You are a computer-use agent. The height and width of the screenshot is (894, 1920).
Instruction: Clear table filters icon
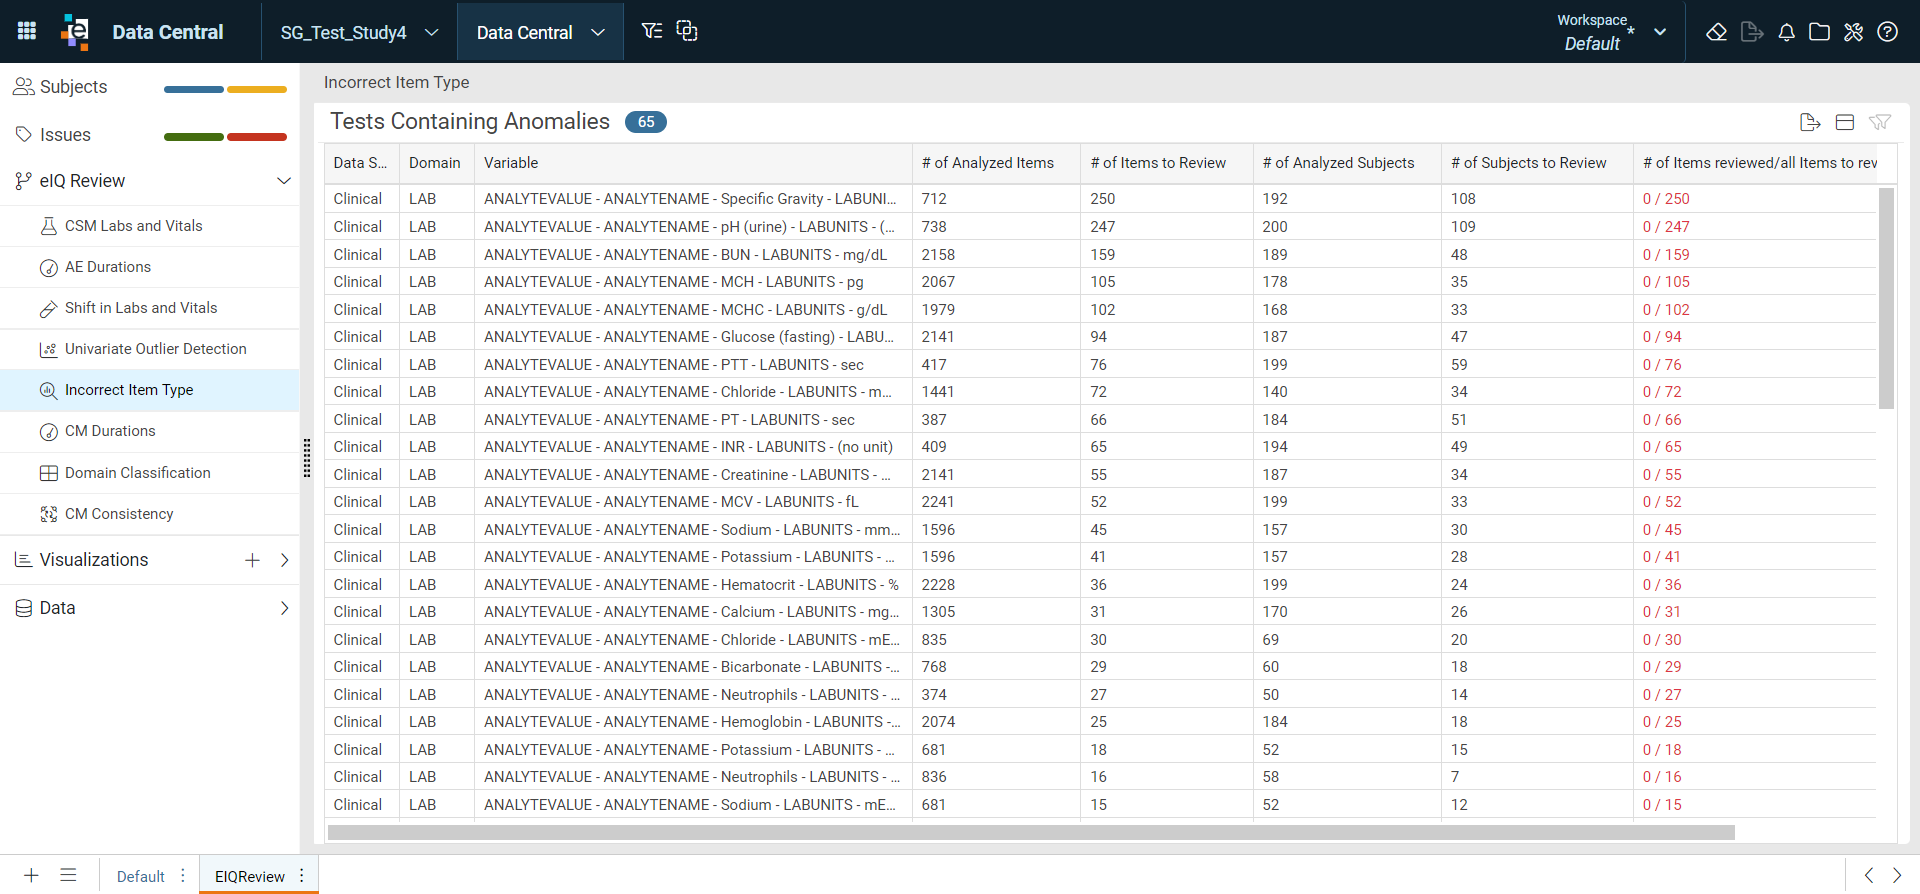tap(1879, 122)
